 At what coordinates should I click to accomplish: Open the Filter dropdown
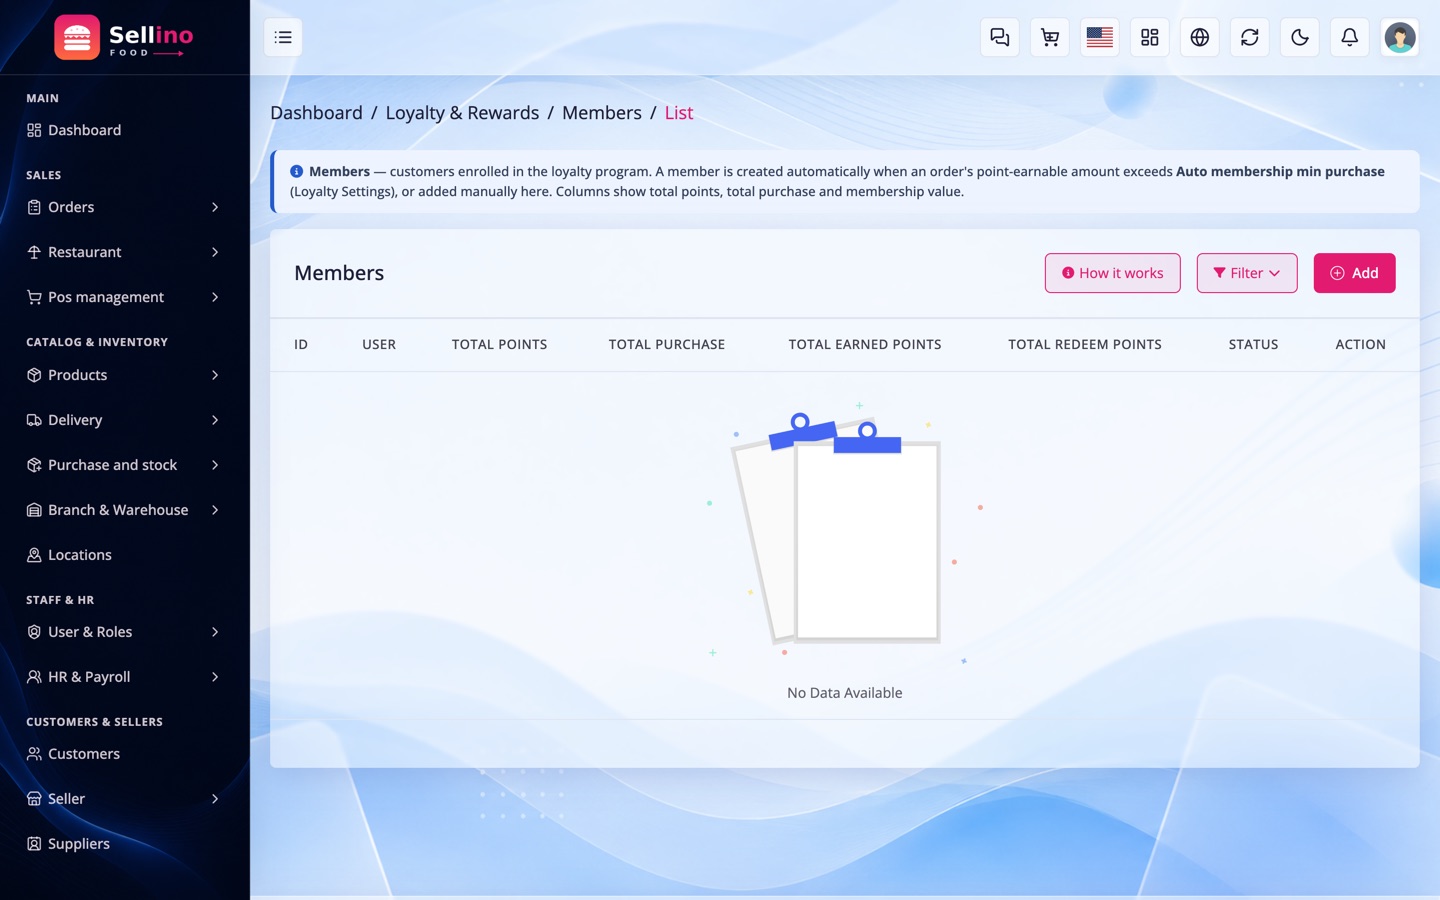[x=1247, y=273]
